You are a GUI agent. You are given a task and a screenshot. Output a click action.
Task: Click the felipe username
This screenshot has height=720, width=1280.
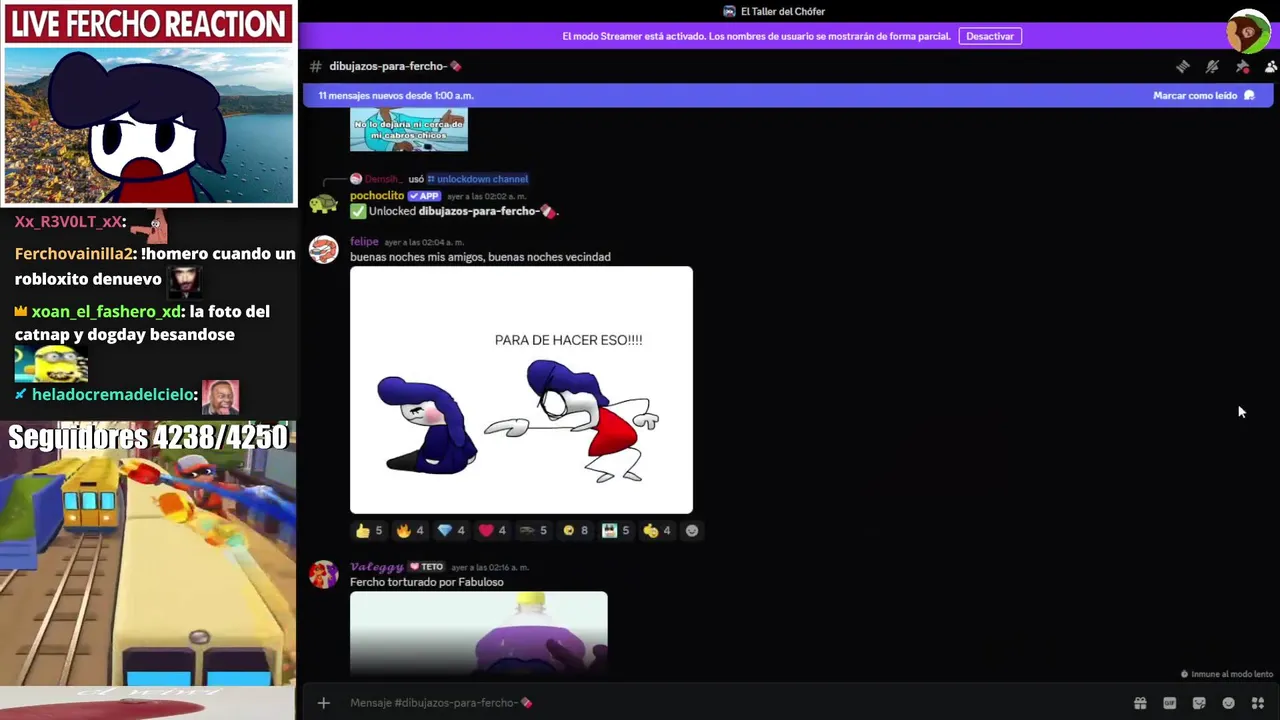364,242
